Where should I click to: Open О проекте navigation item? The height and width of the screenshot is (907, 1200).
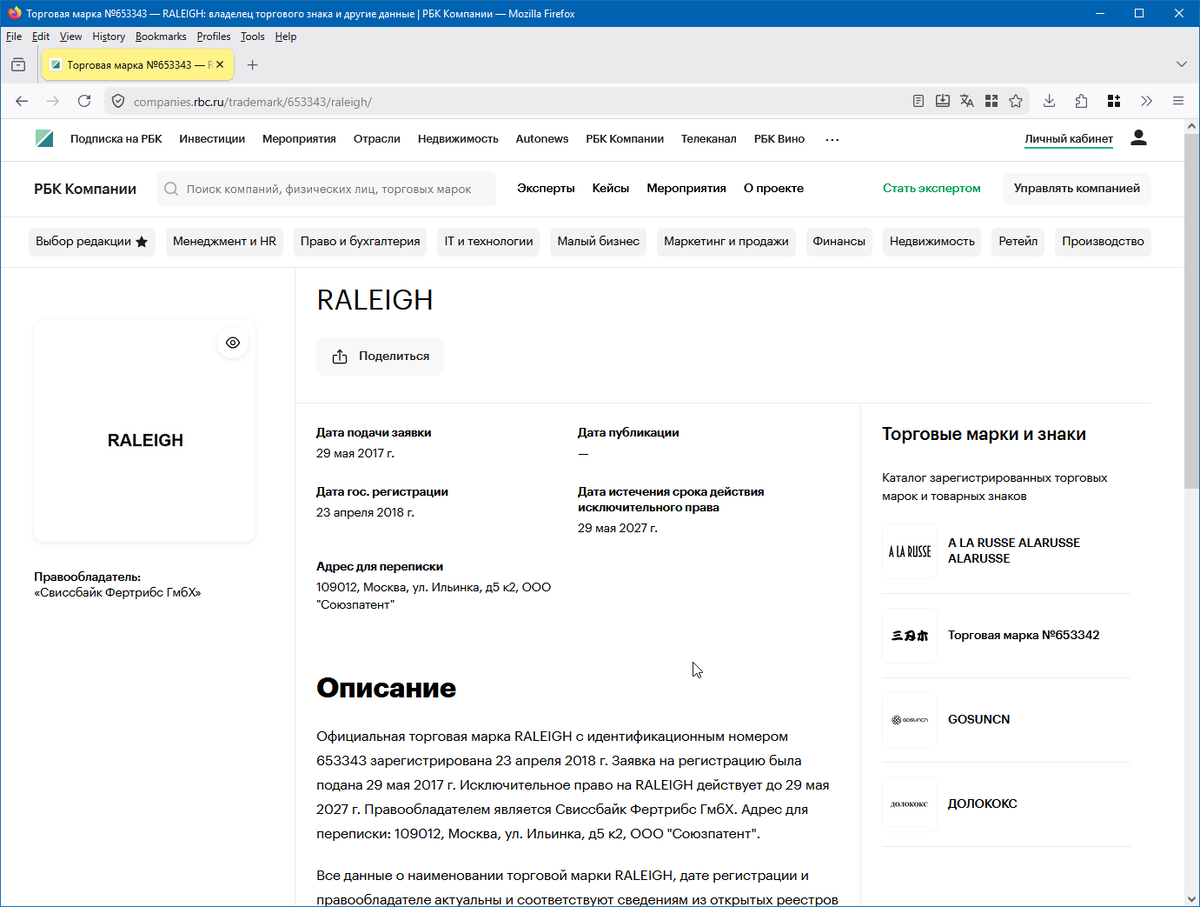pyautogui.click(x=773, y=188)
